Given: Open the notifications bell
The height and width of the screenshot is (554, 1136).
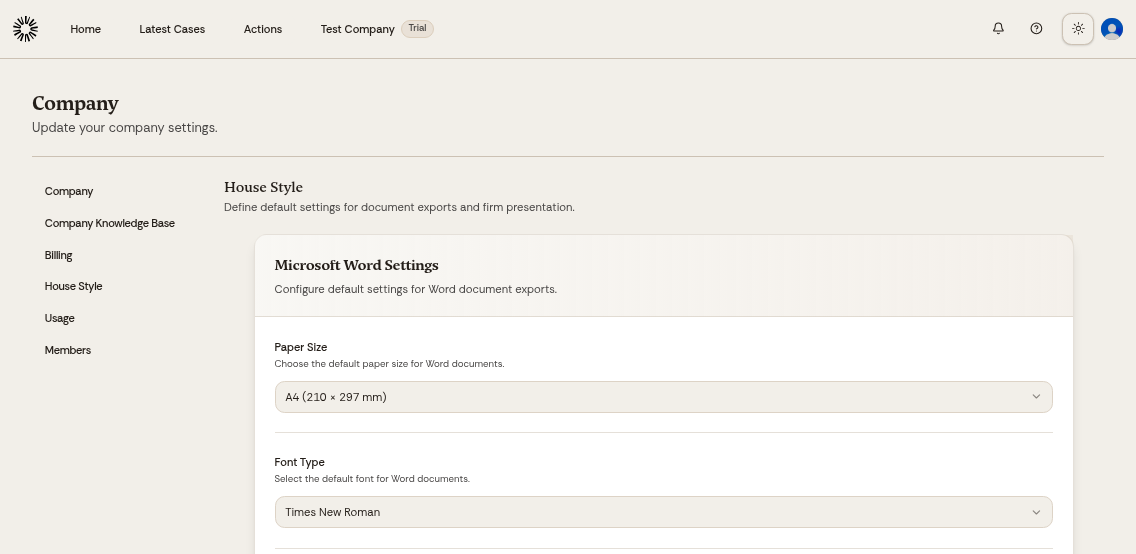Looking at the screenshot, I should point(998,28).
